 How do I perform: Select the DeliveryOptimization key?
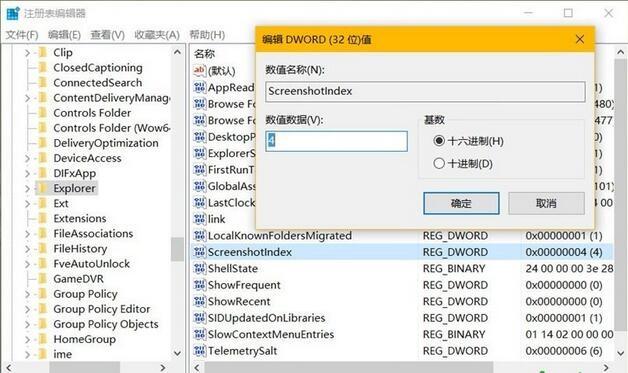(106, 143)
